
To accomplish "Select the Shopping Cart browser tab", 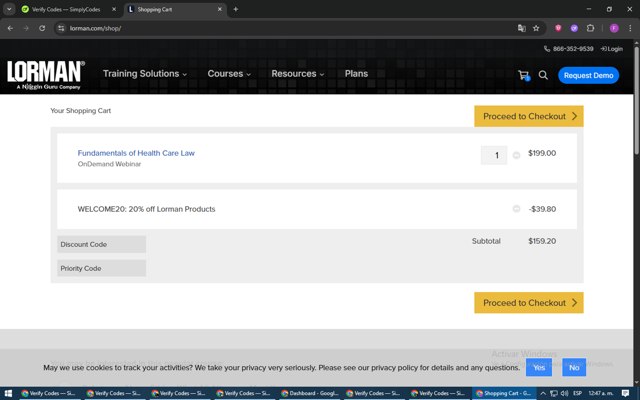I will (x=176, y=9).
